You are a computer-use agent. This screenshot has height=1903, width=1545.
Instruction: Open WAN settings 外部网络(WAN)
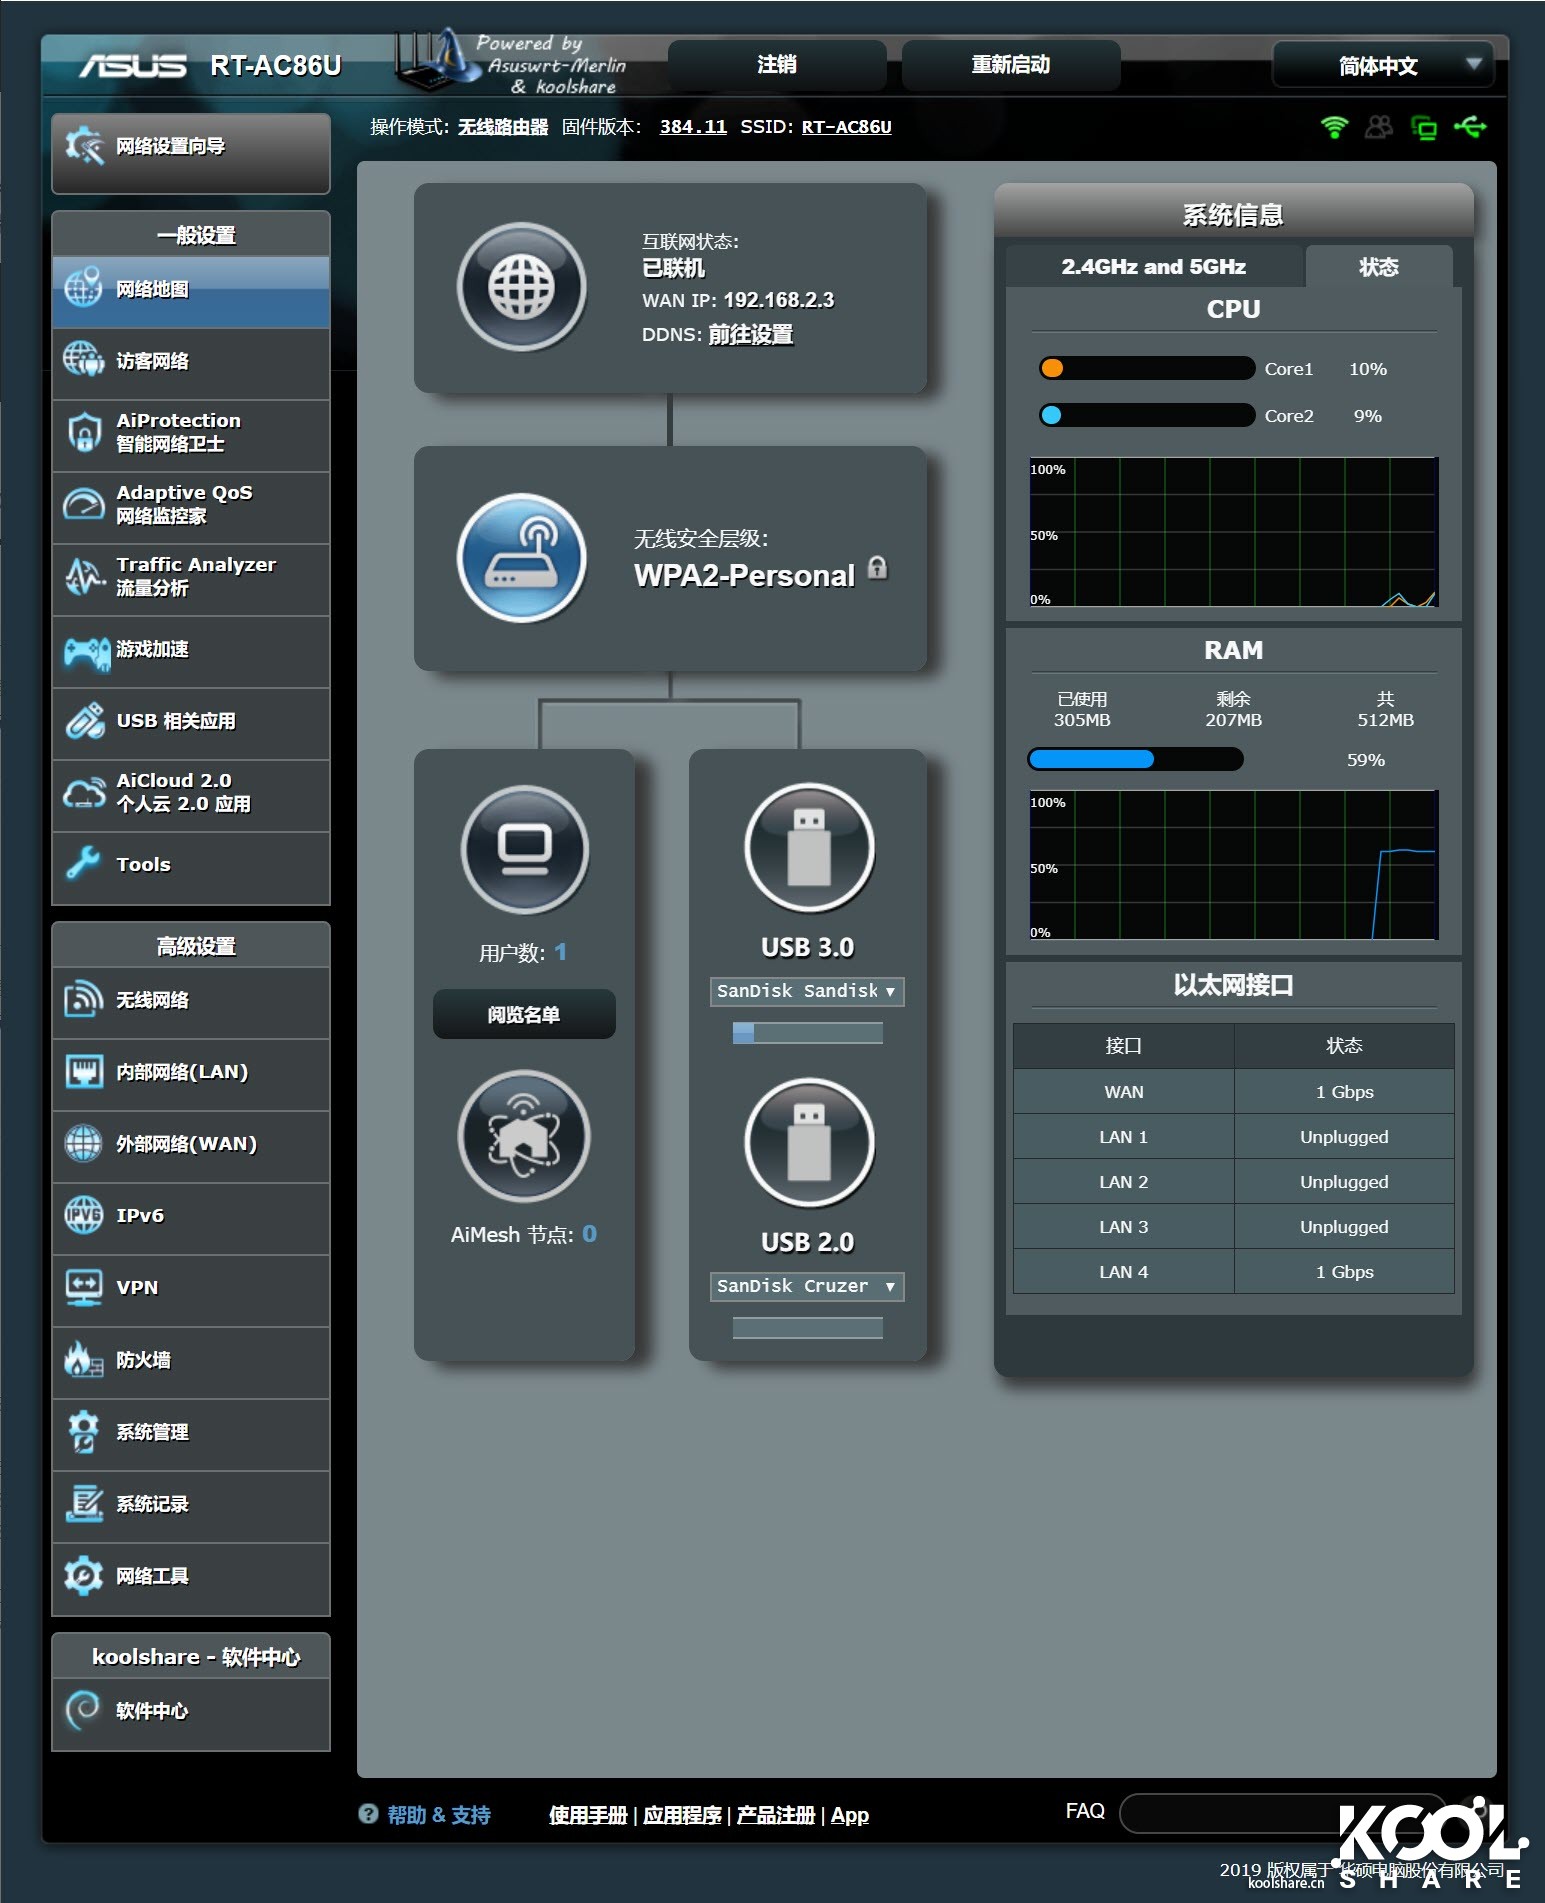191,1145
